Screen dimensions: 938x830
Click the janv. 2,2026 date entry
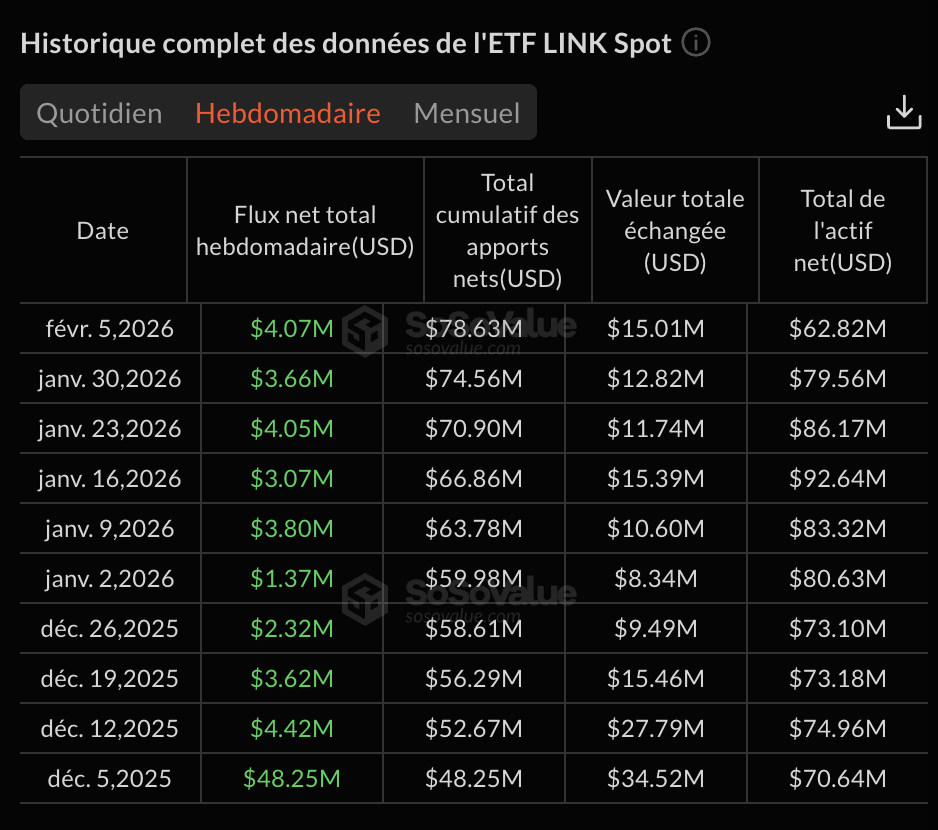click(x=102, y=578)
